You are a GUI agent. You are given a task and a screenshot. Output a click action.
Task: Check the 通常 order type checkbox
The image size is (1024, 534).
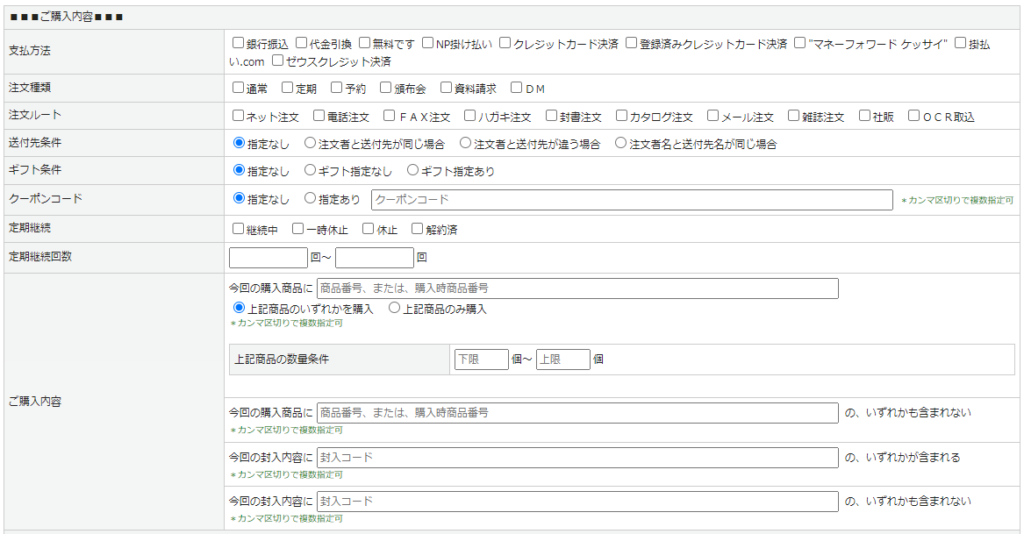[238, 87]
